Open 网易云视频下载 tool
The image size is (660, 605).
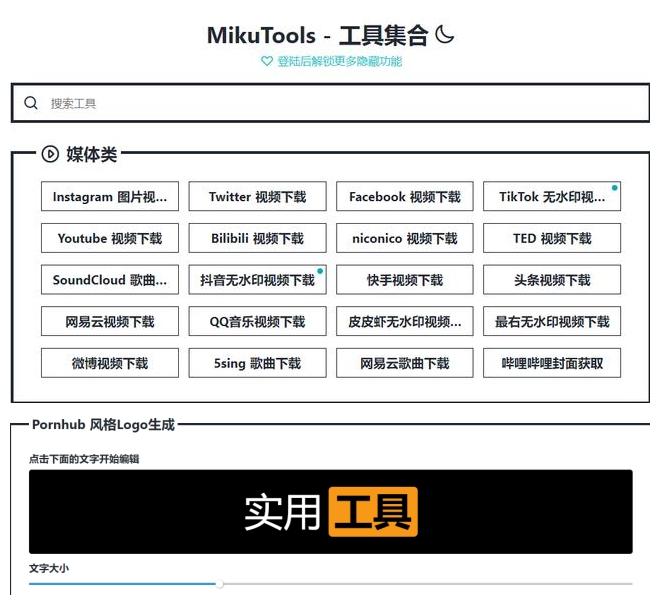pos(110,321)
